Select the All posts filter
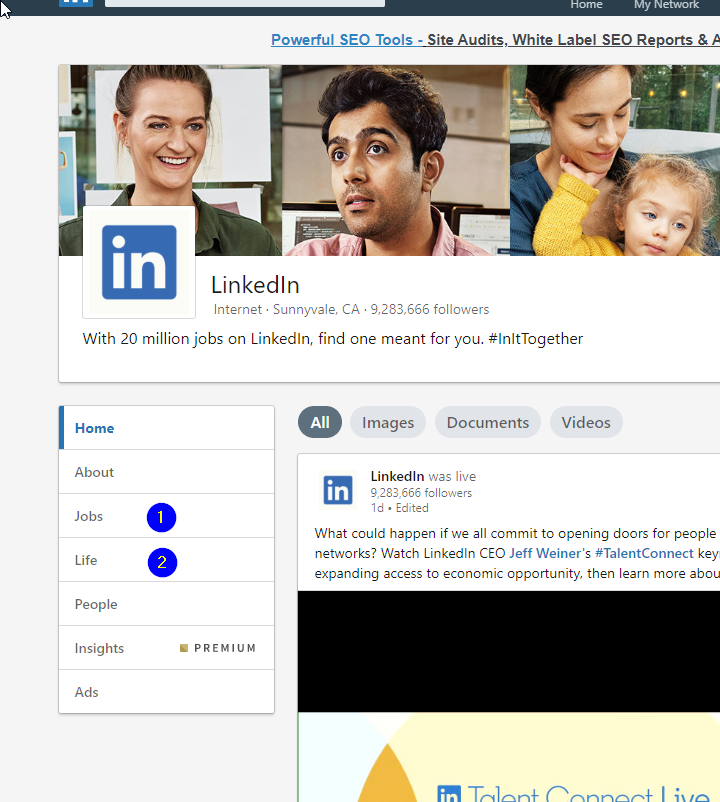 coord(320,422)
